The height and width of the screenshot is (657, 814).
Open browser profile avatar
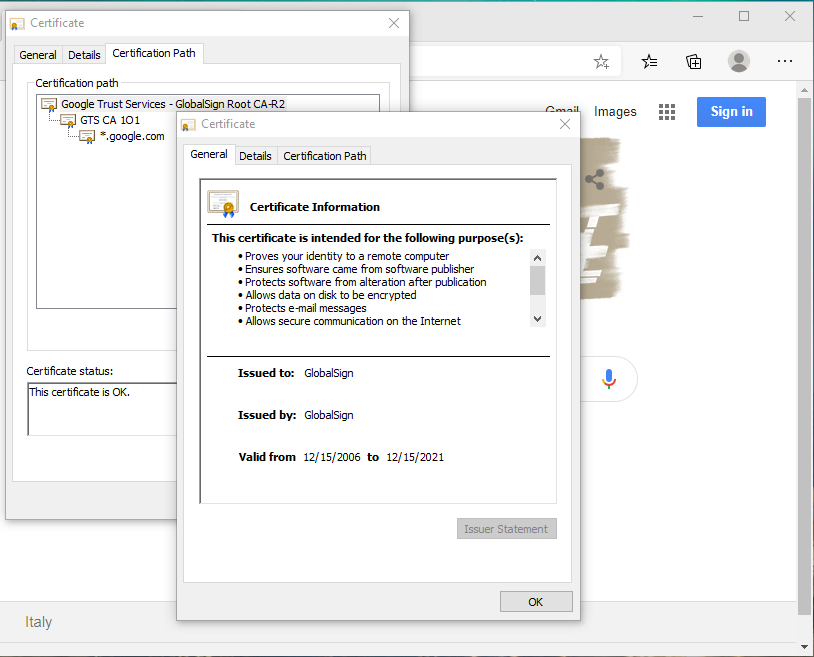point(739,61)
